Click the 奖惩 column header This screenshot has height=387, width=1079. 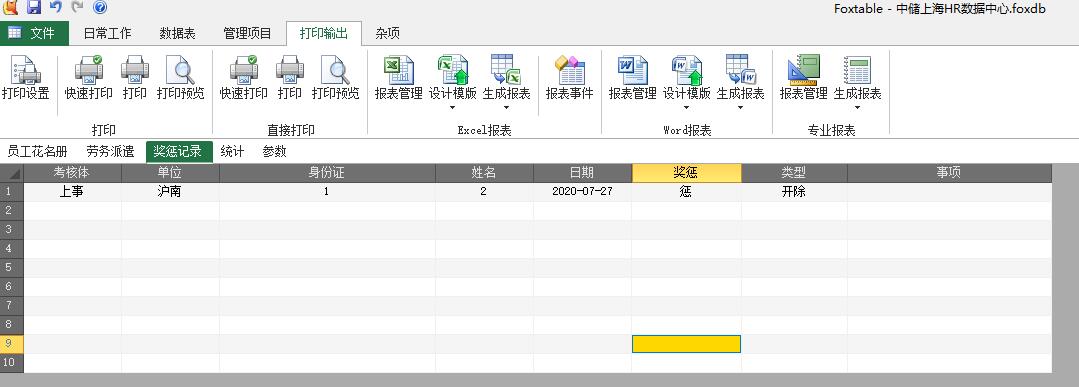[x=686, y=173]
